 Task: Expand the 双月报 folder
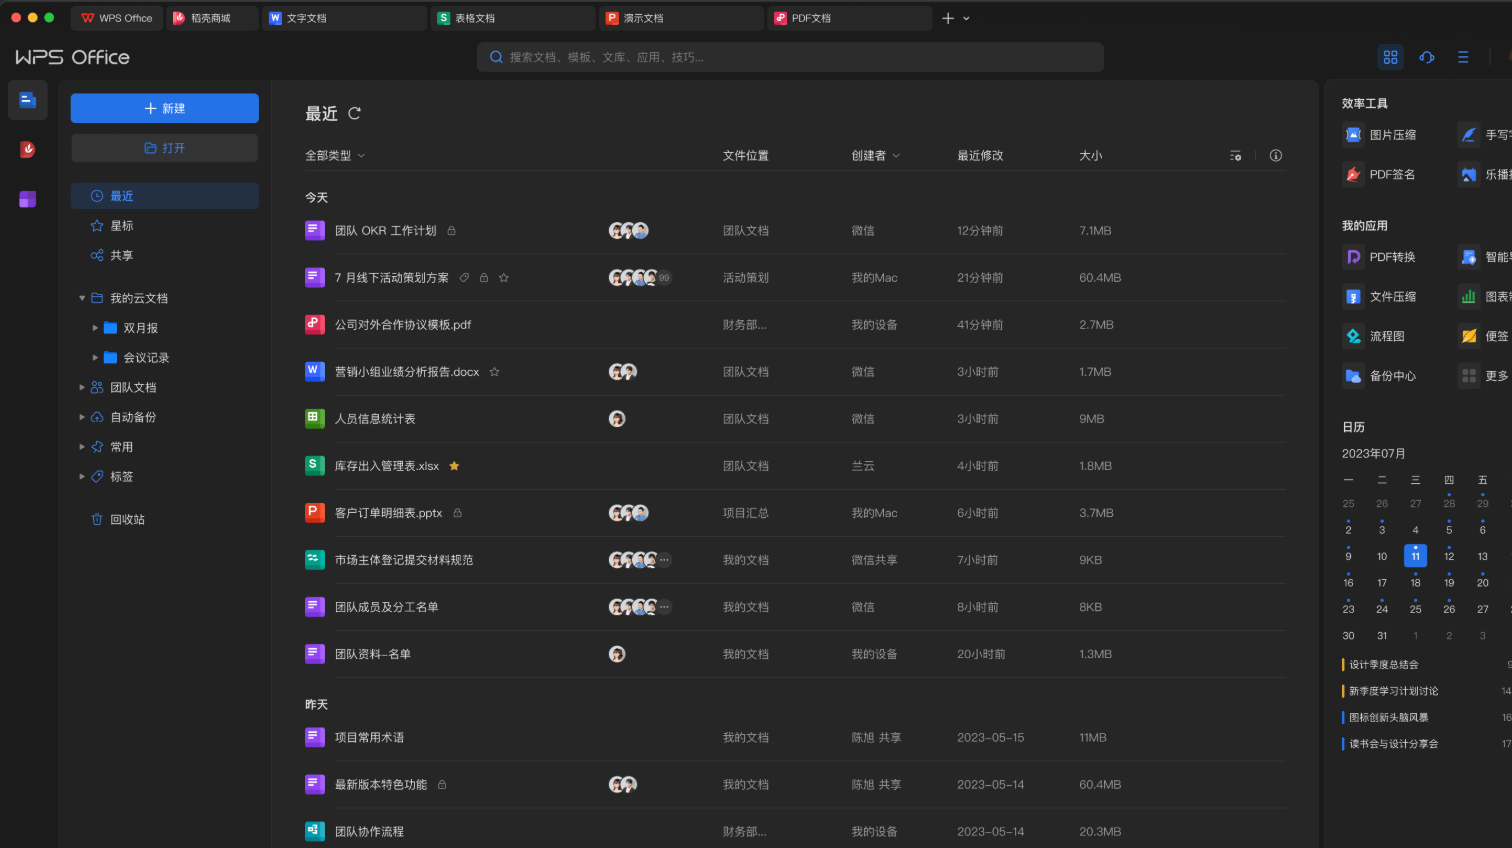(x=97, y=327)
